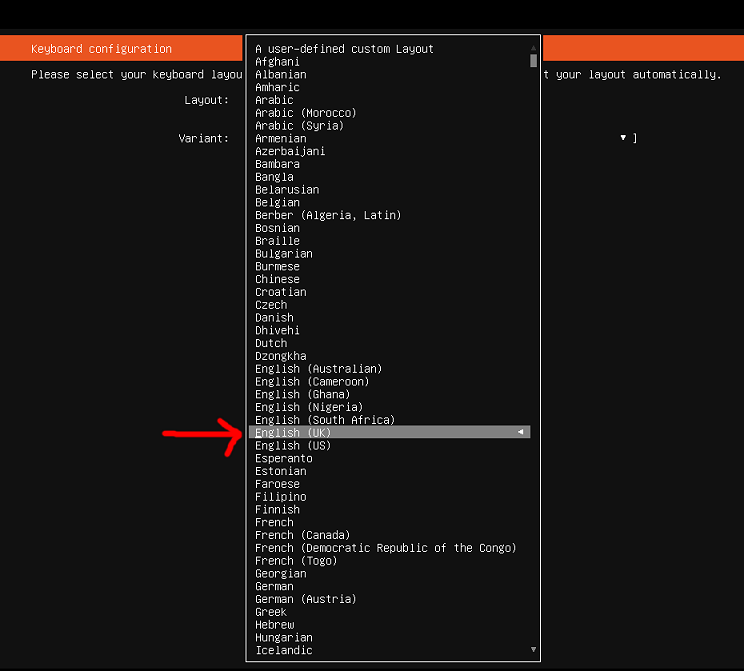Pick Dzongkha keyboard layout

pyautogui.click(x=280, y=356)
